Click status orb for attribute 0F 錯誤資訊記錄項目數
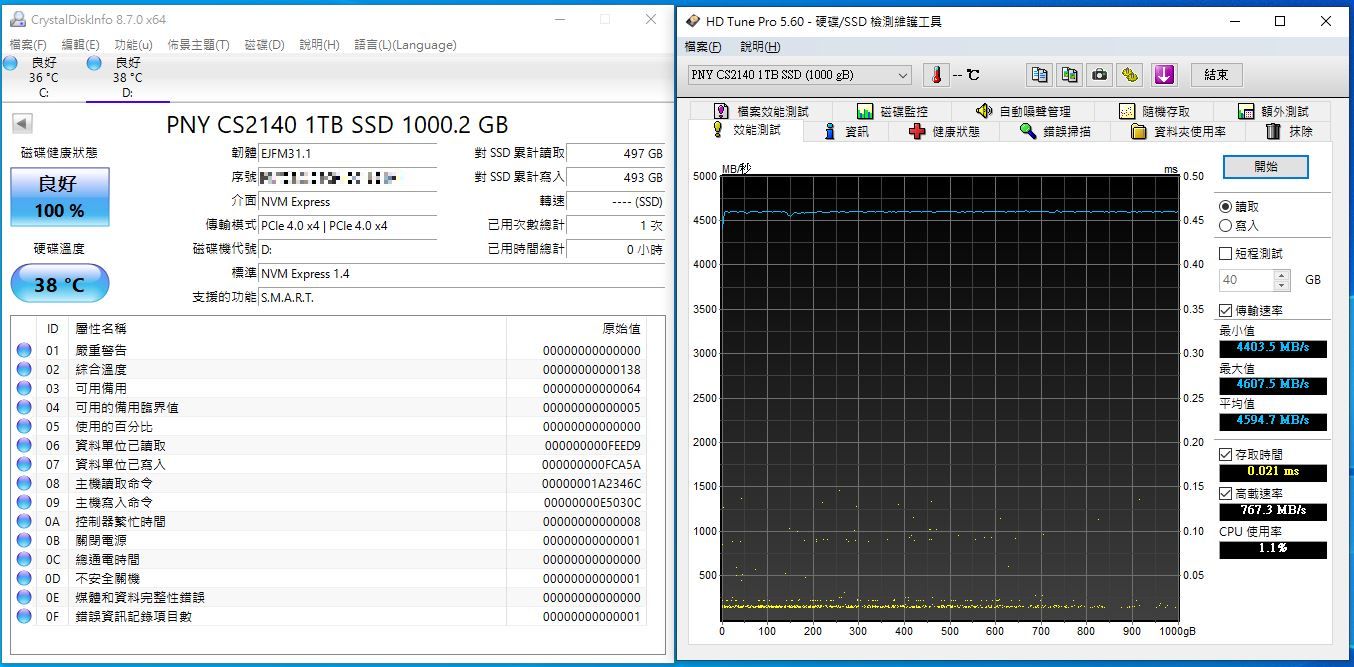This screenshot has width=1354, height=667. [x=24, y=617]
